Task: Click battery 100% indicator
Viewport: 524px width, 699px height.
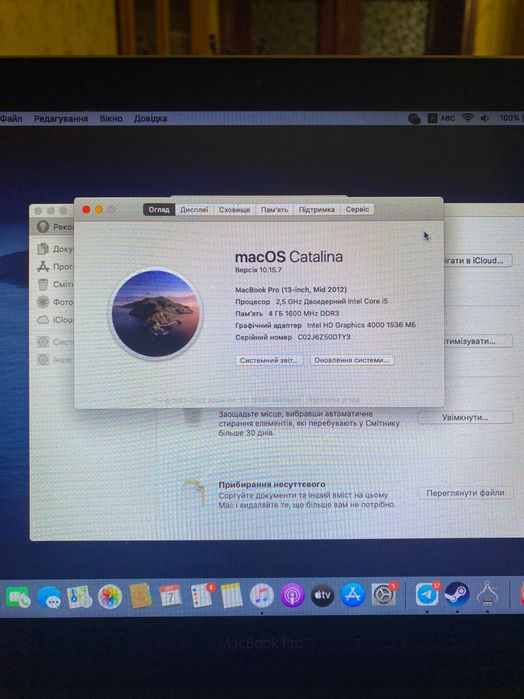Action: [x=509, y=118]
